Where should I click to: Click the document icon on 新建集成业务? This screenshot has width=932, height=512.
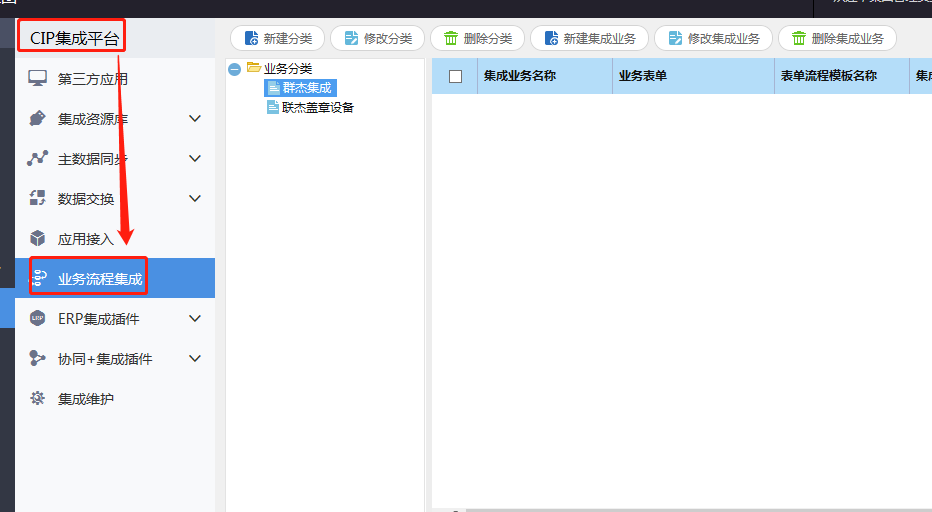point(551,38)
